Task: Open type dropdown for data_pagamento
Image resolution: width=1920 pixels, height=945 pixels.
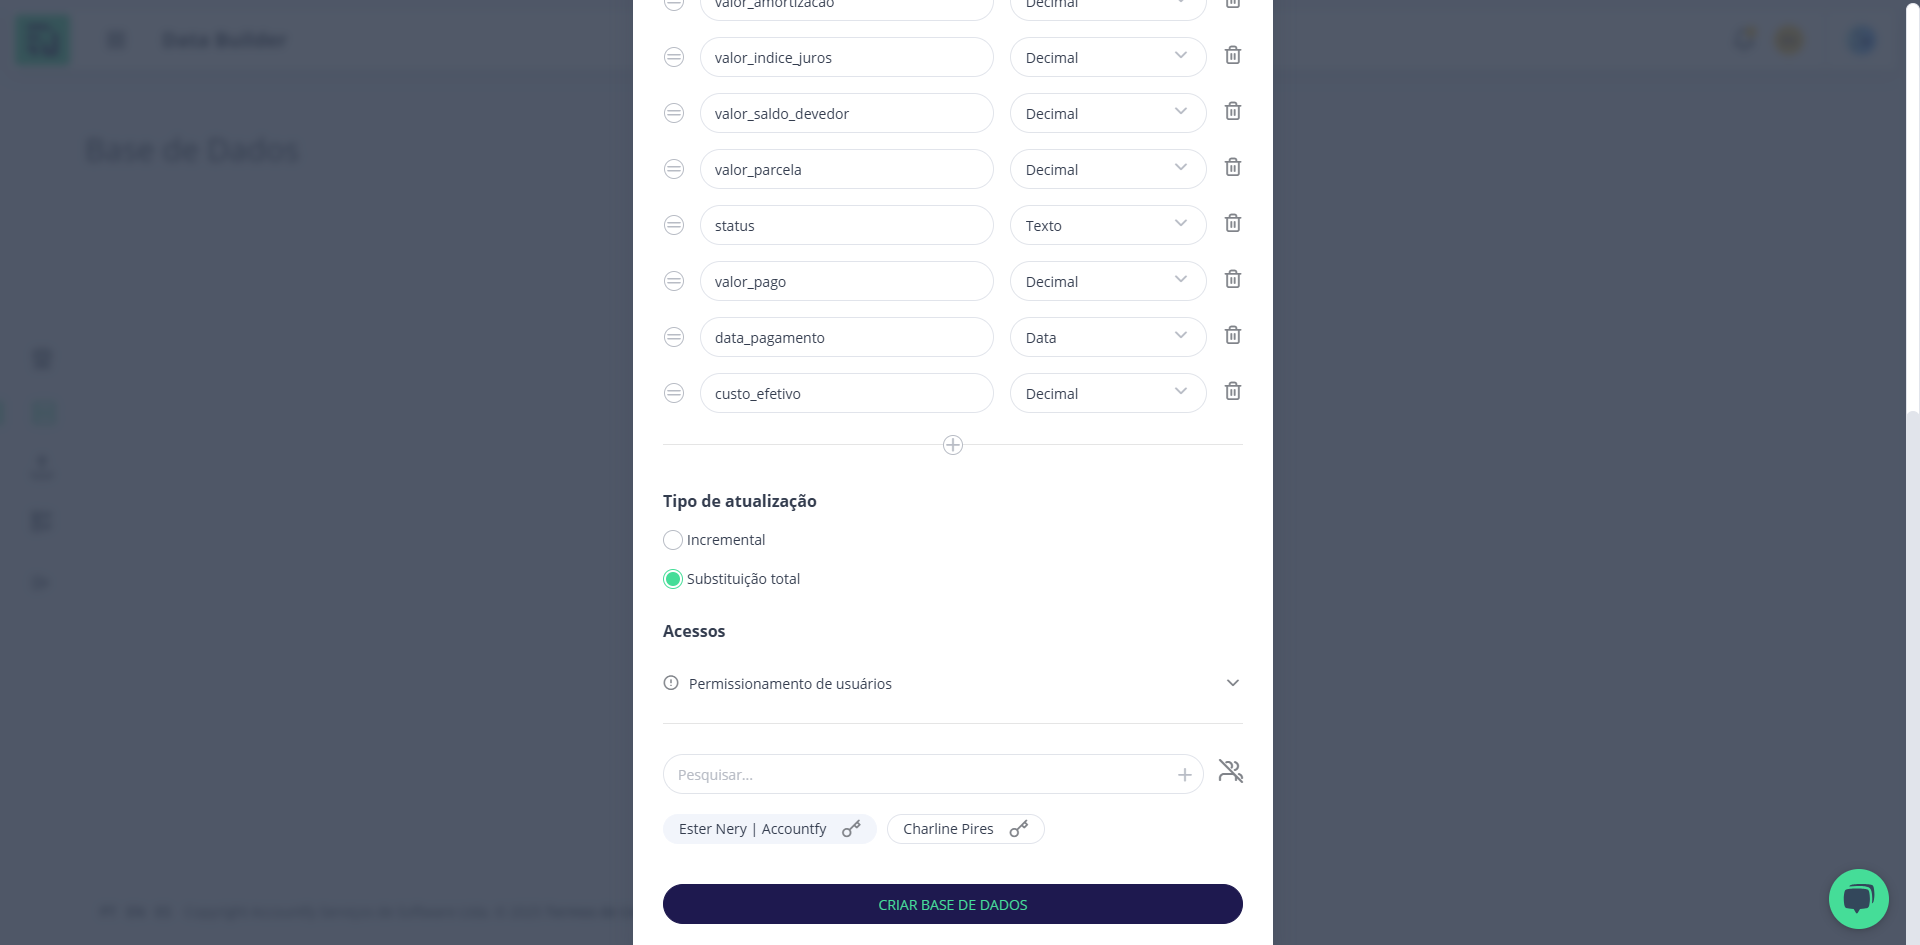Action: (x=1108, y=337)
